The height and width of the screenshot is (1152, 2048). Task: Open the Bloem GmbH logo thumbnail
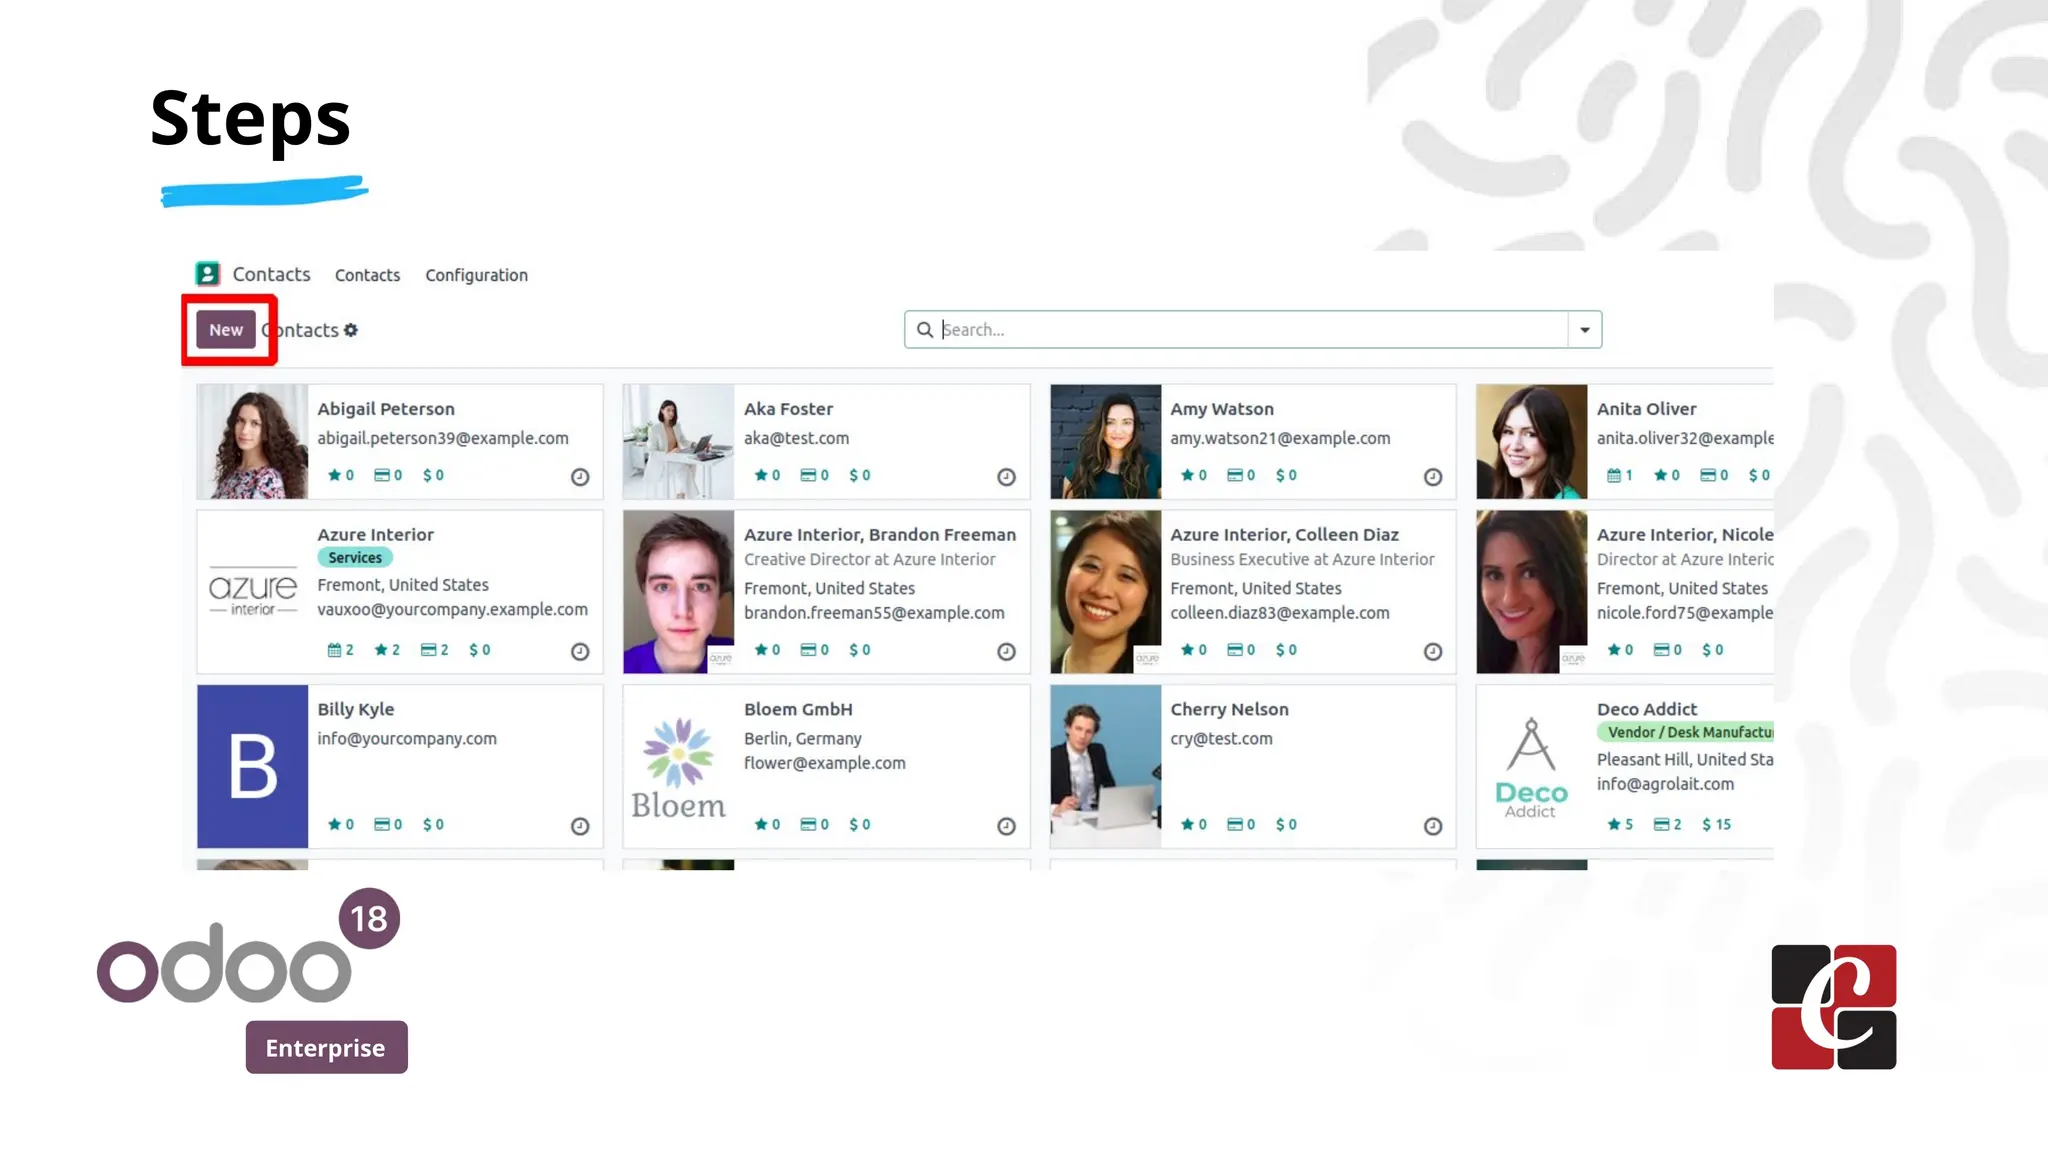679,767
